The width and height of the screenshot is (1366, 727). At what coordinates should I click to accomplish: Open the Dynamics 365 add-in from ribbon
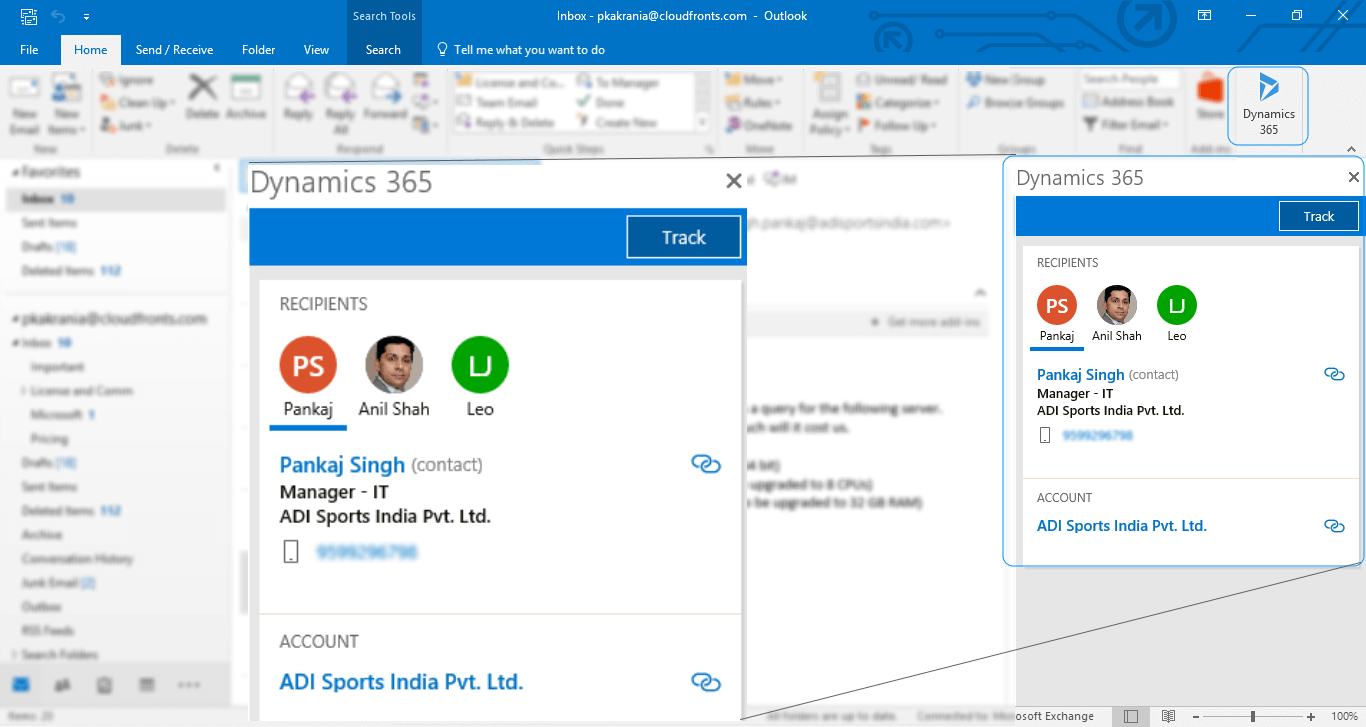1268,106
